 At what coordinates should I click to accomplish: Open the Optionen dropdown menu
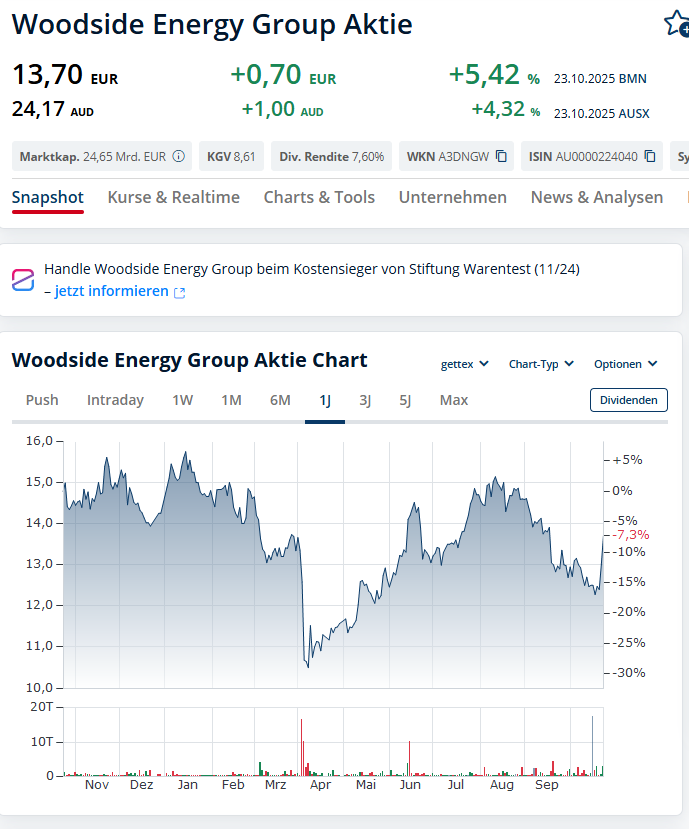626,364
